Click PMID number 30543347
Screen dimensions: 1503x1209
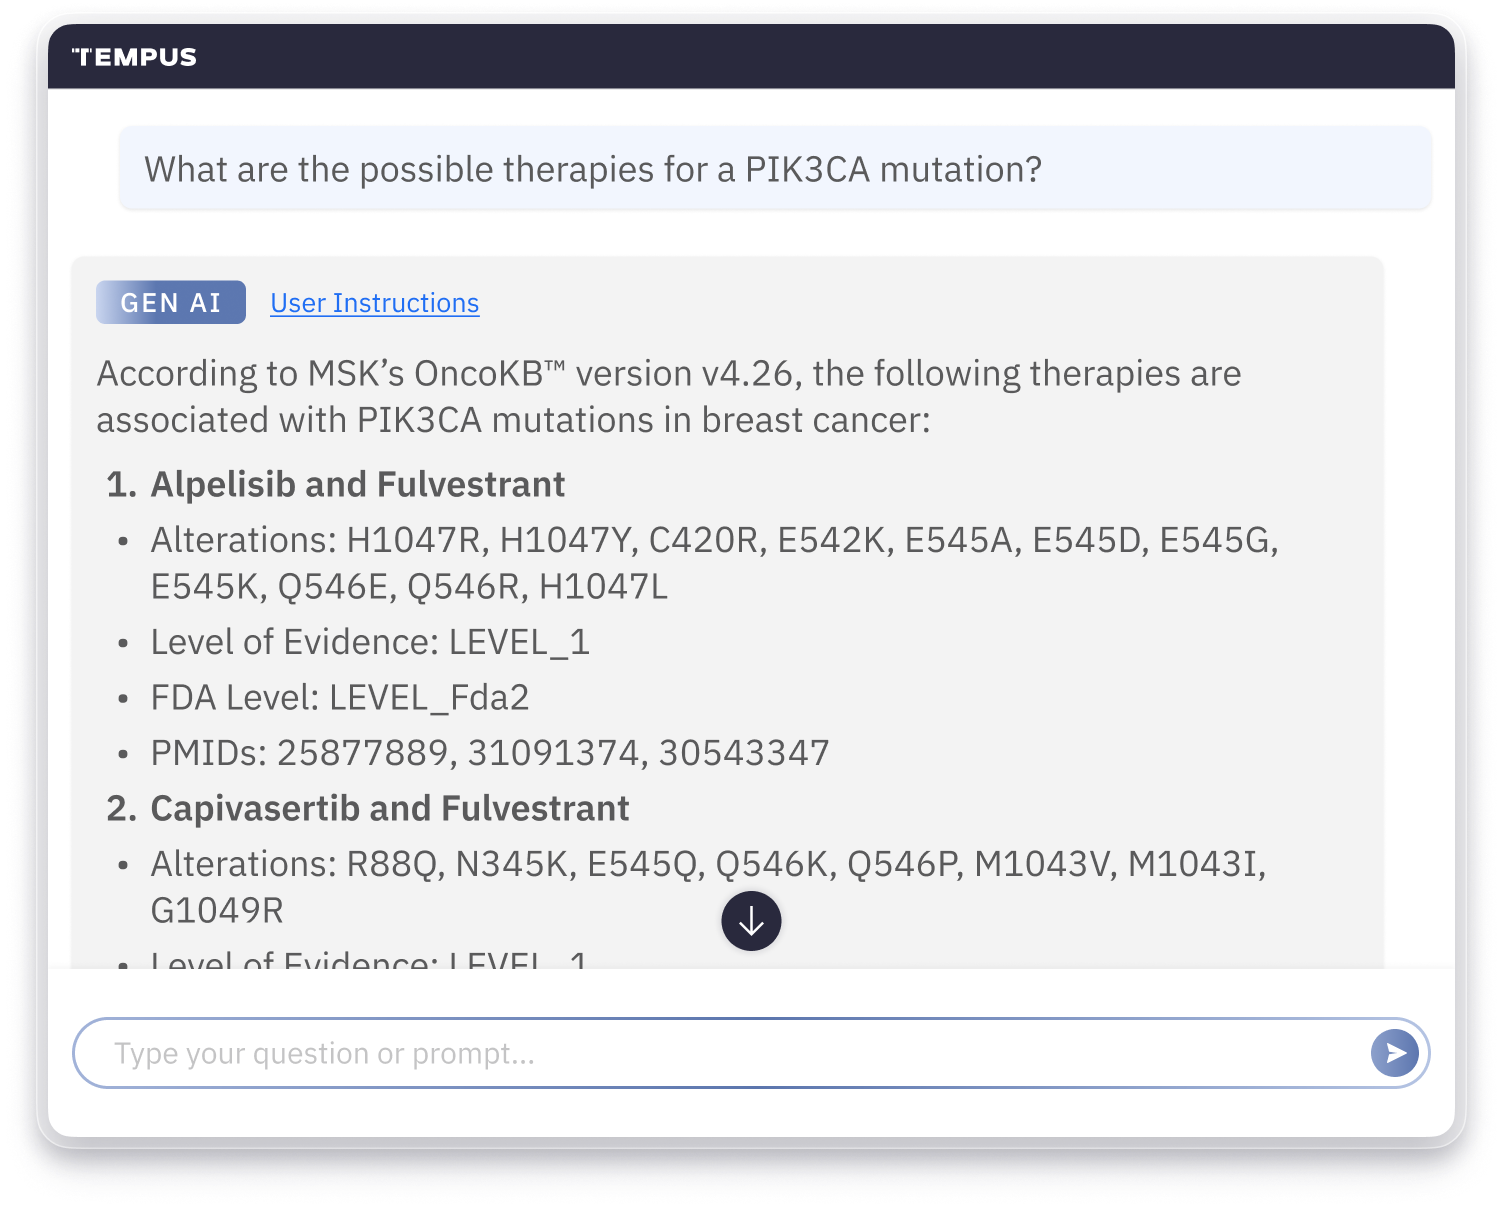click(744, 753)
